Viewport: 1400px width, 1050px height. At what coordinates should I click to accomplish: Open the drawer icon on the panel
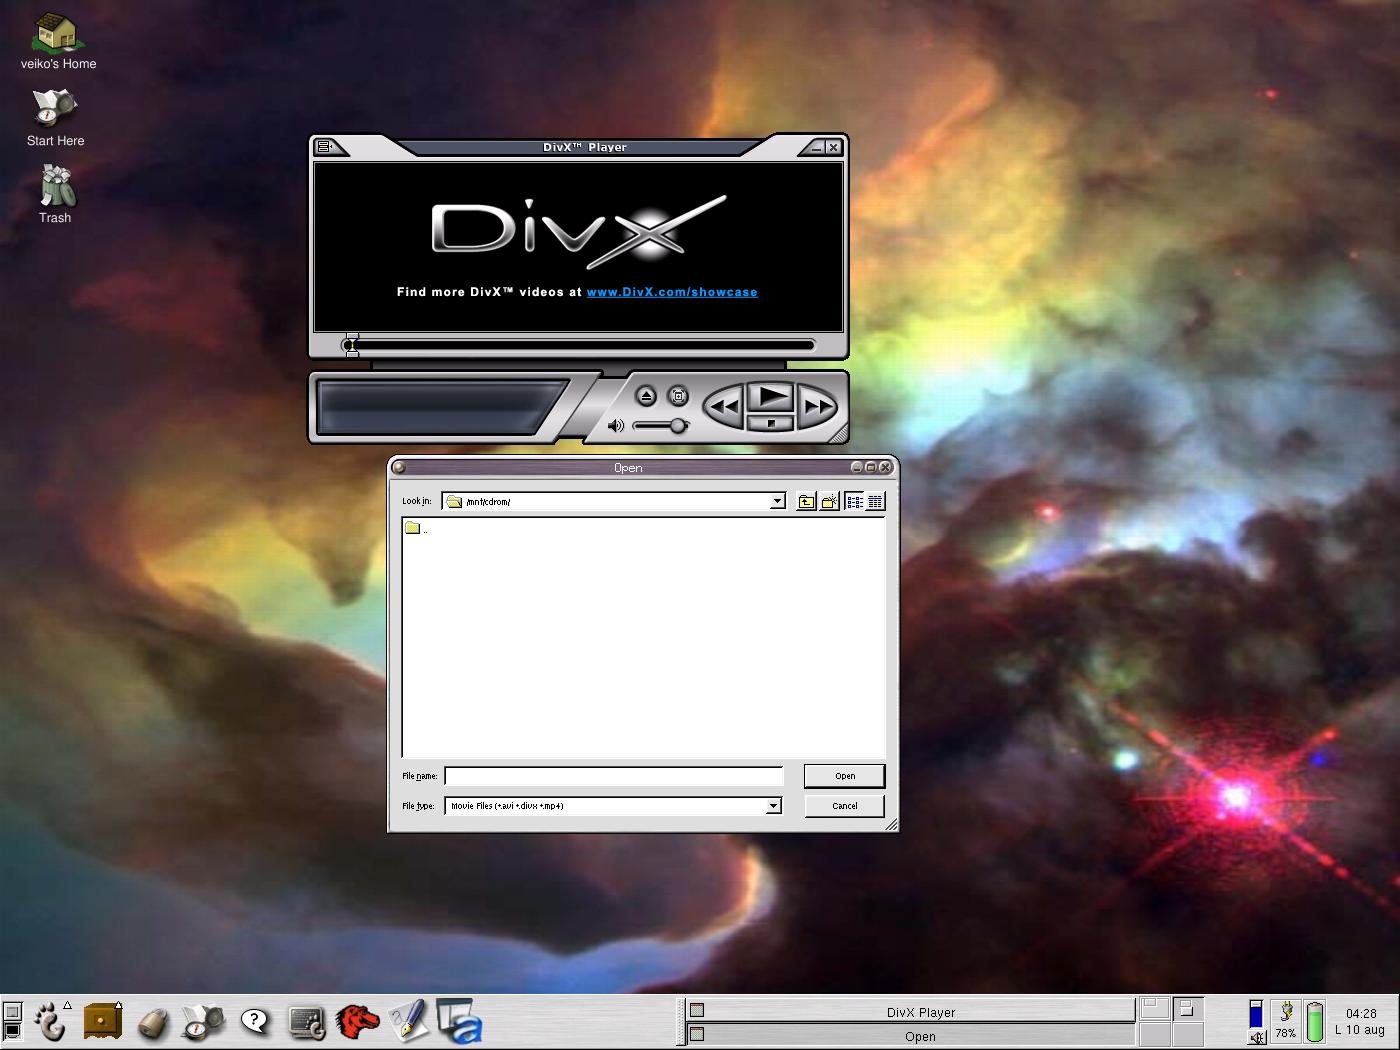click(x=102, y=1022)
